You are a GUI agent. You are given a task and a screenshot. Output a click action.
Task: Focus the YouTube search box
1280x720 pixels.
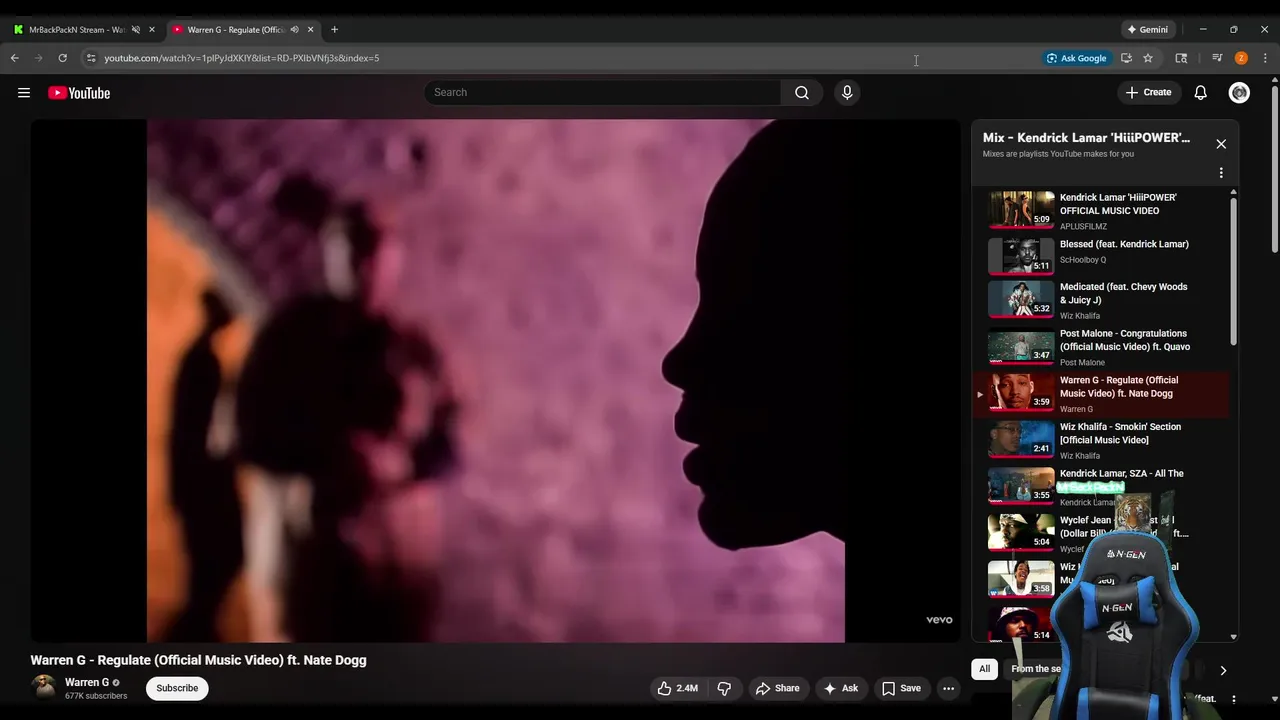point(603,93)
